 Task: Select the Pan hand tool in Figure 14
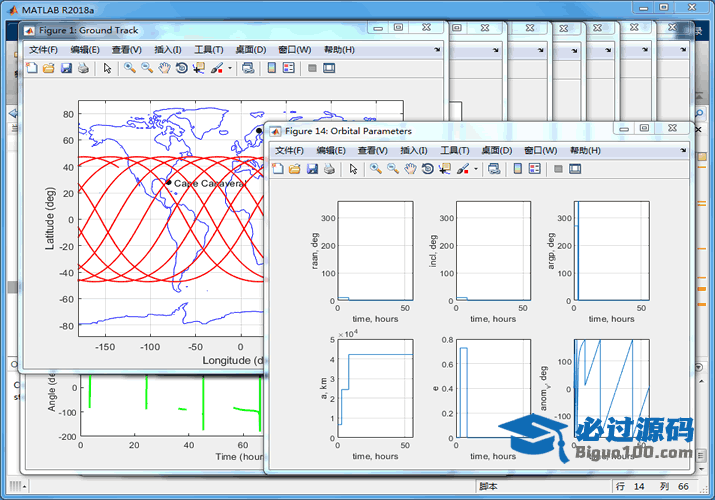(410, 169)
